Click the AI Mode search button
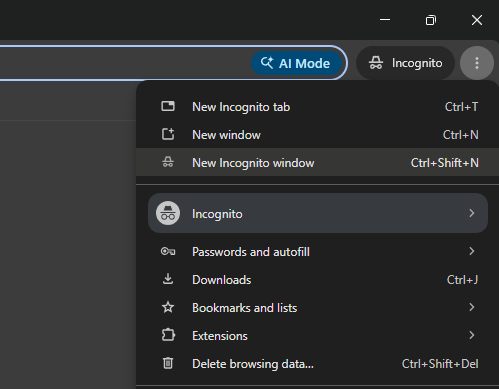The height and width of the screenshot is (389, 499). [x=296, y=63]
